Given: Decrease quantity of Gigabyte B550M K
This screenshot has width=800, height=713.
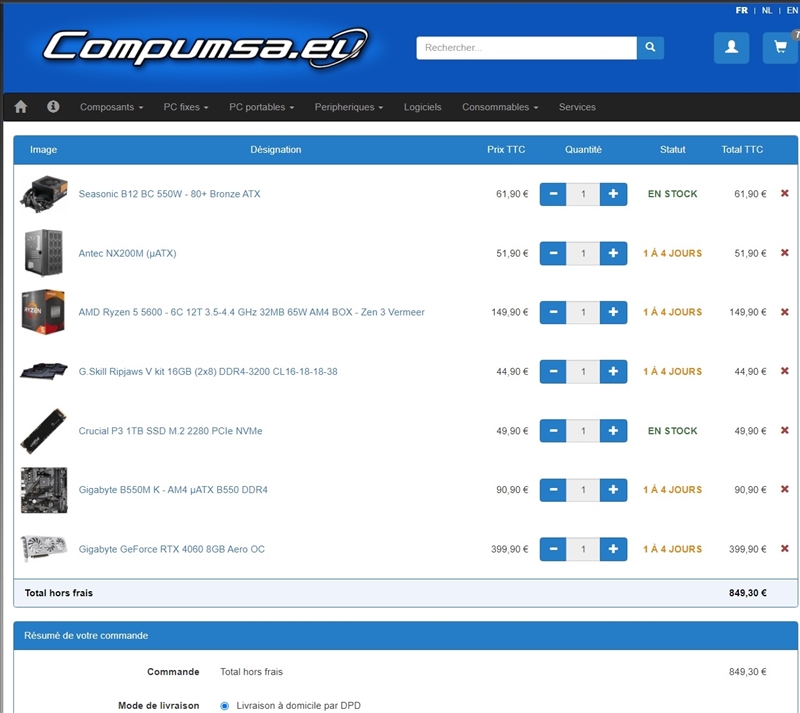Looking at the screenshot, I should coord(553,490).
